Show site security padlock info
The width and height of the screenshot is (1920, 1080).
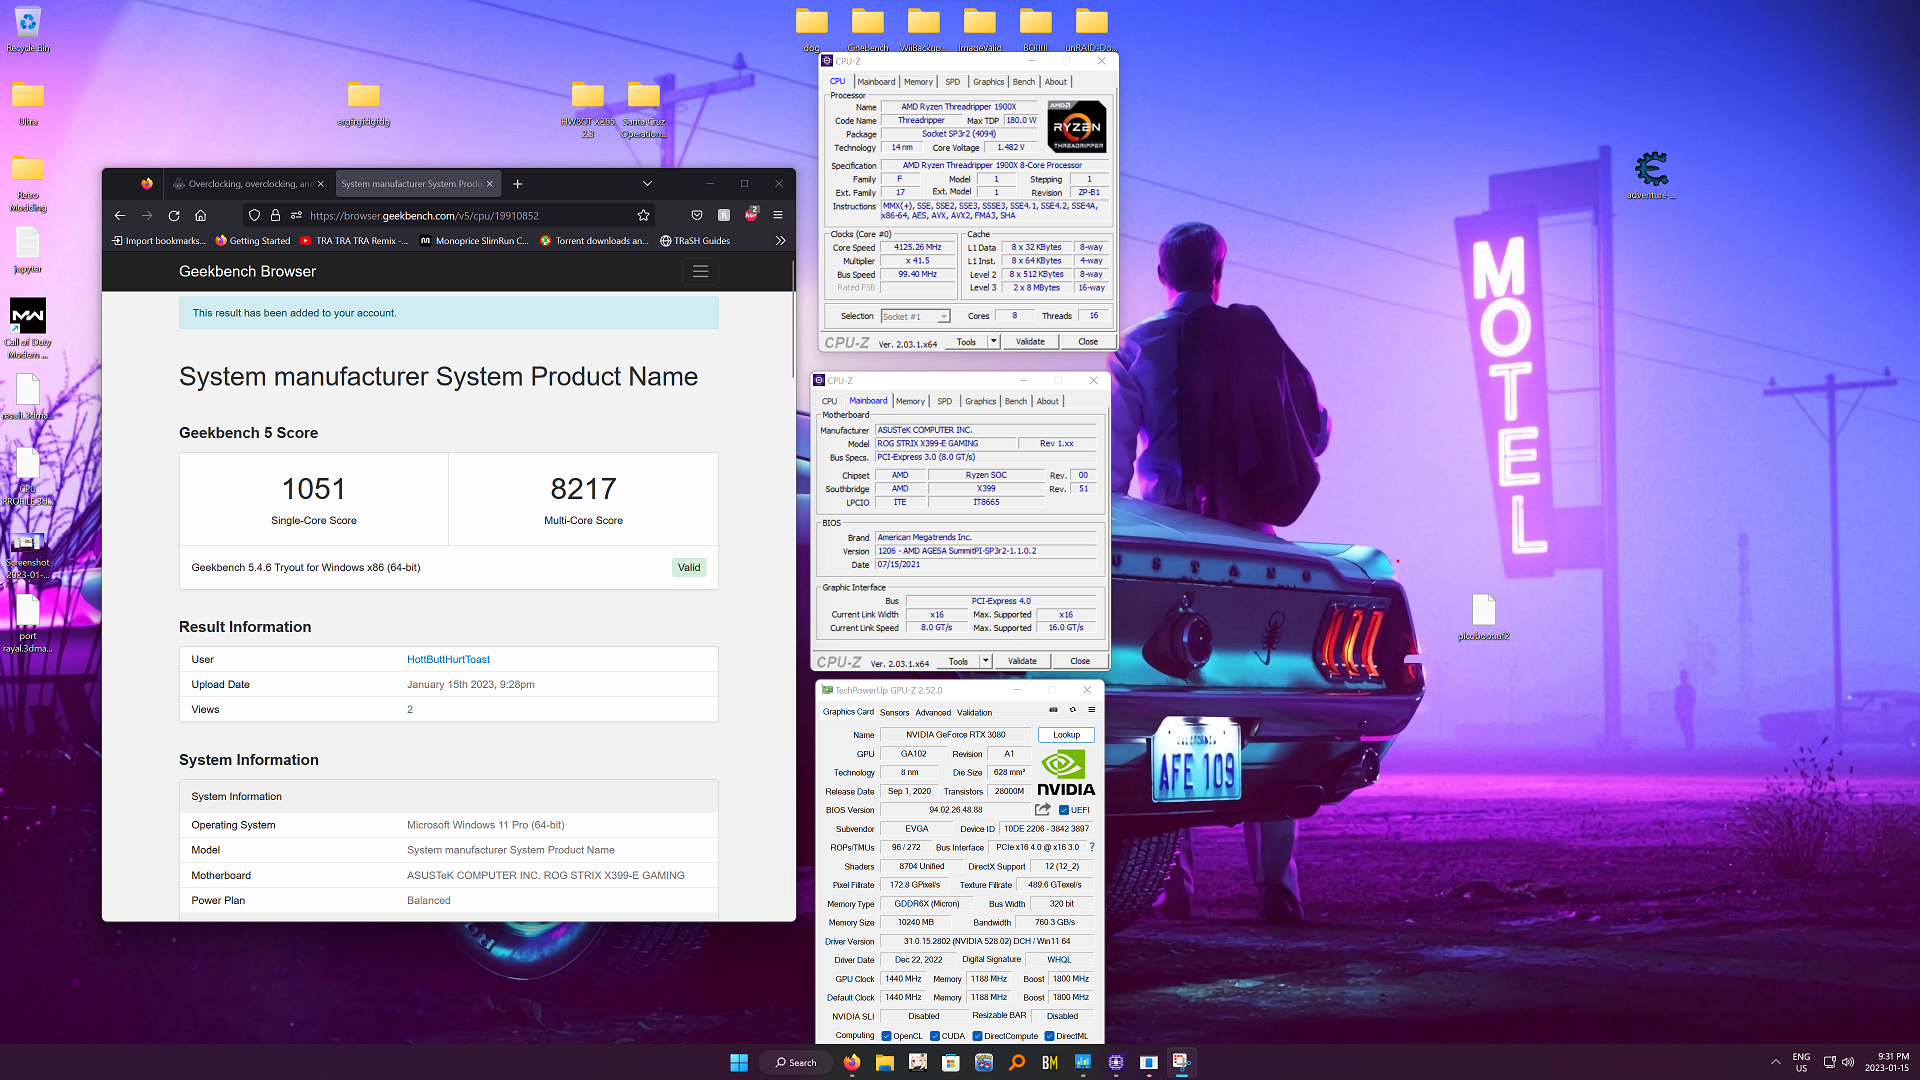click(275, 215)
